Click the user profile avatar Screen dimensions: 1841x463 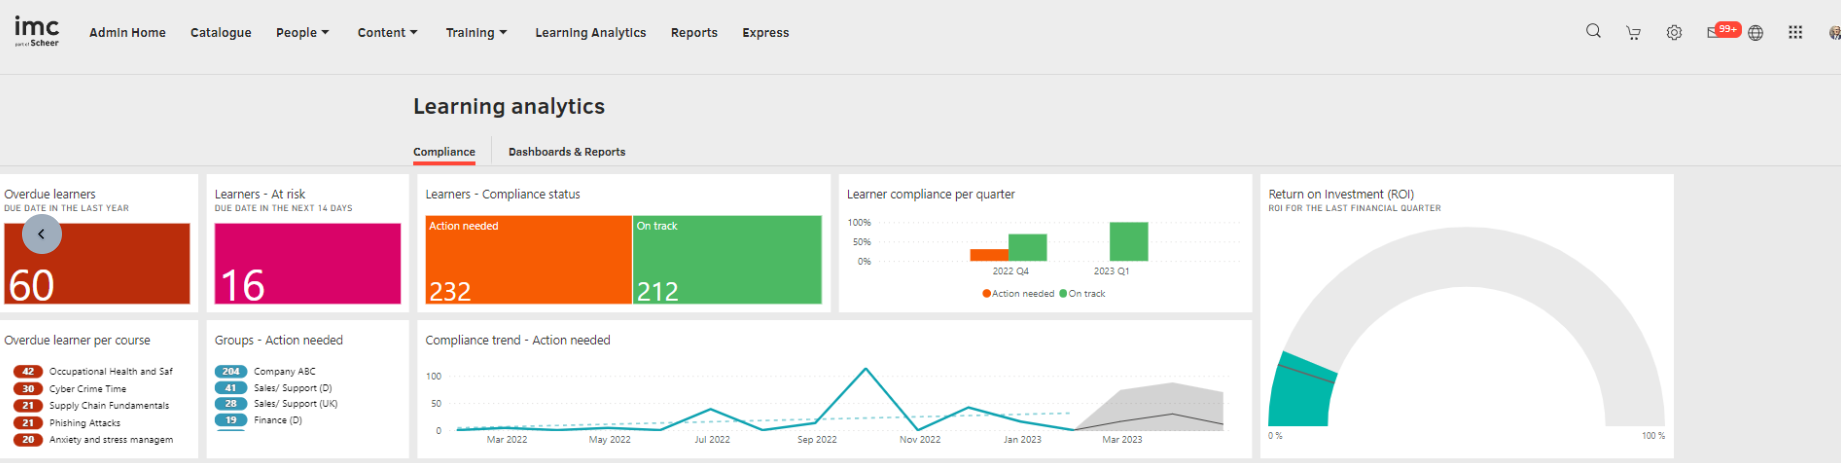tap(1834, 33)
